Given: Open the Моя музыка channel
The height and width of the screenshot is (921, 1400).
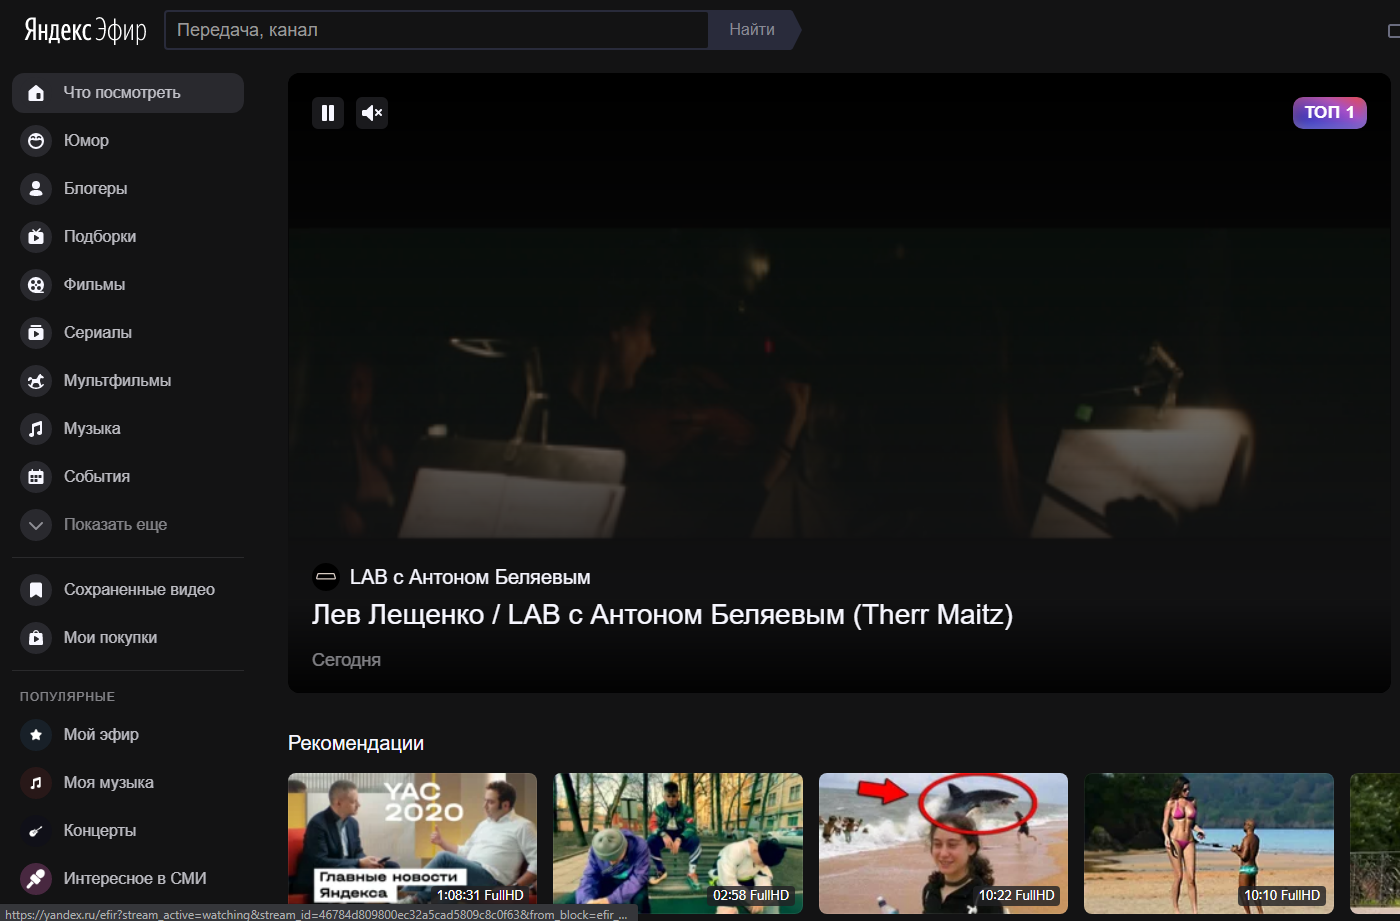Looking at the screenshot, I should (x=128, y=783).
